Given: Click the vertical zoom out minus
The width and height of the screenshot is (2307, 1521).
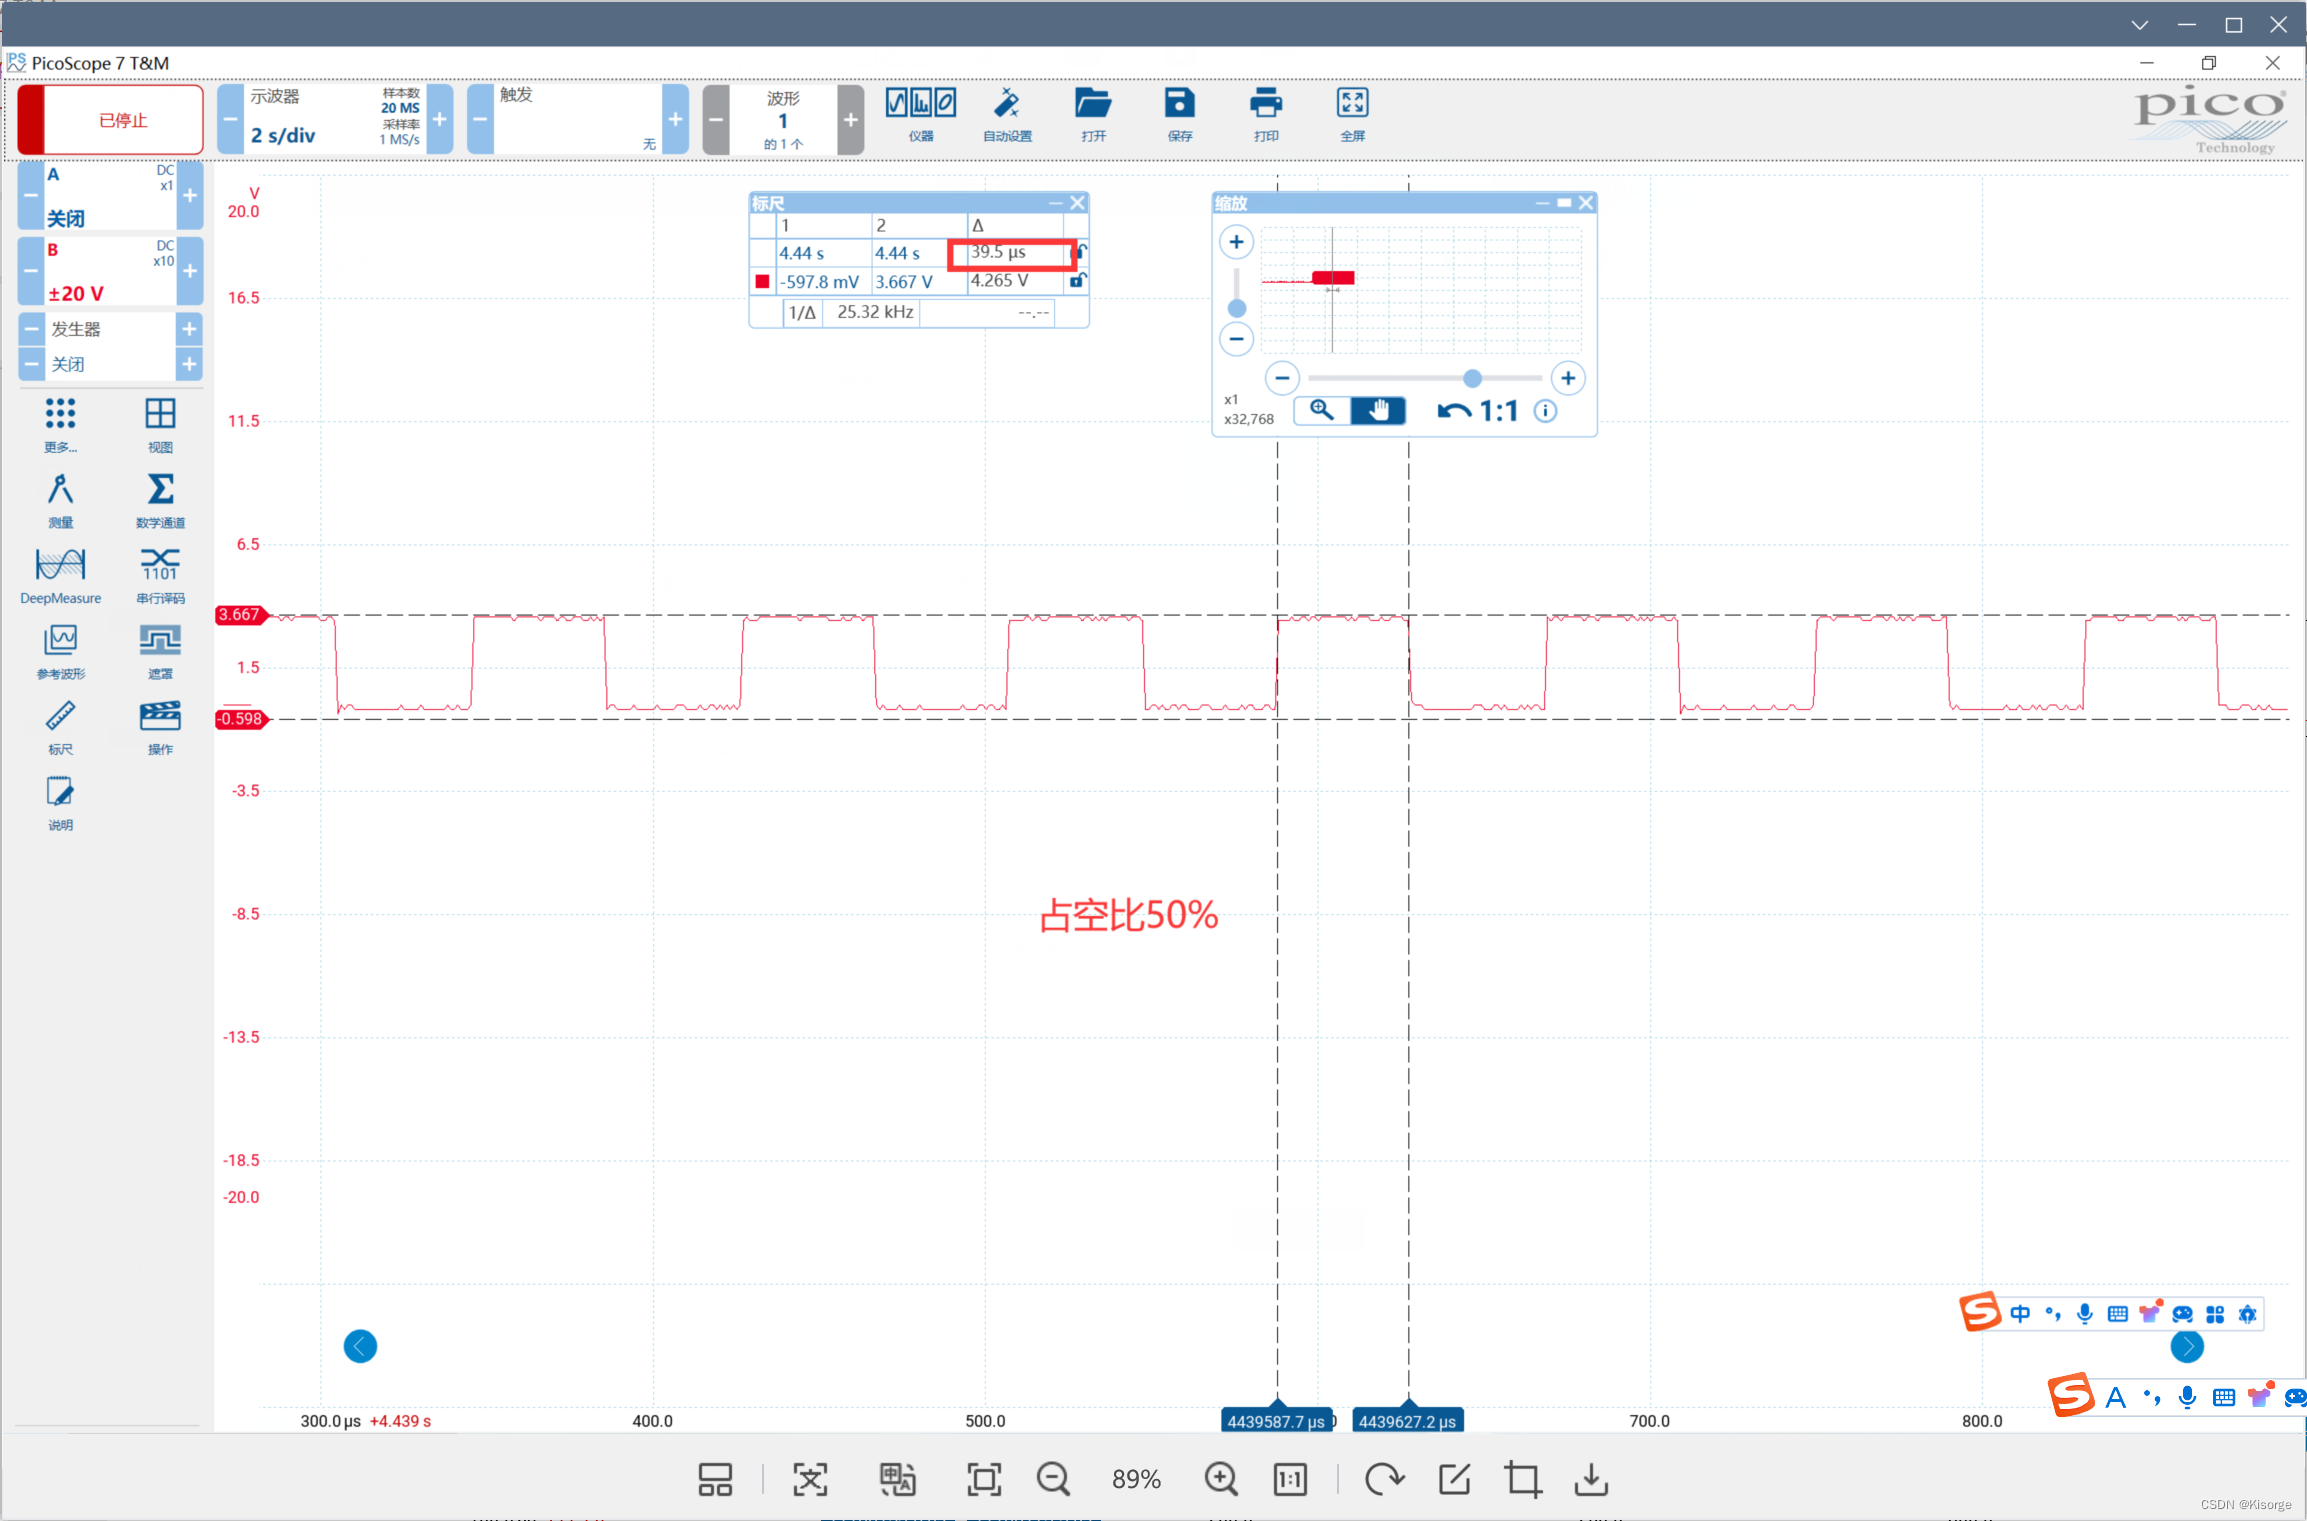Looking at the screenshot, I should (1236, 339).
